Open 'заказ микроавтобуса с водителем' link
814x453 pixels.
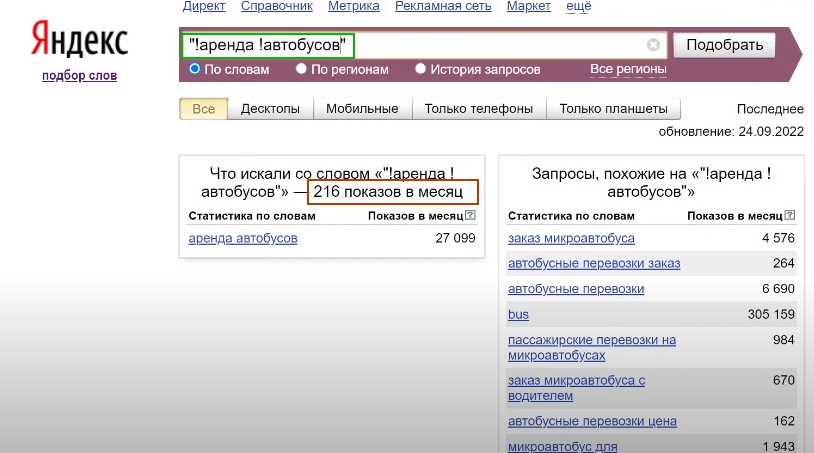576,388
